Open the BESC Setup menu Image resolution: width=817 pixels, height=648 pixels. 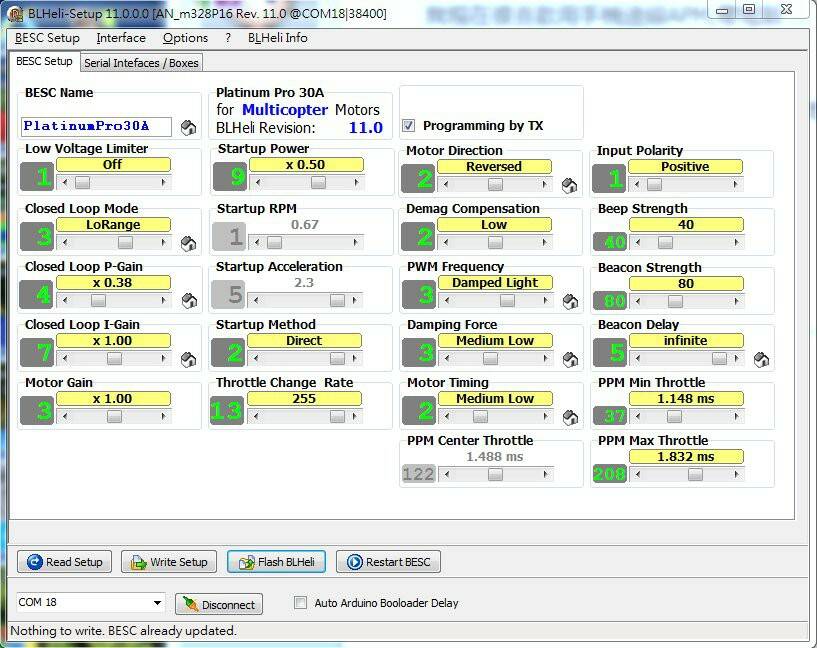[x=47, y=38]
